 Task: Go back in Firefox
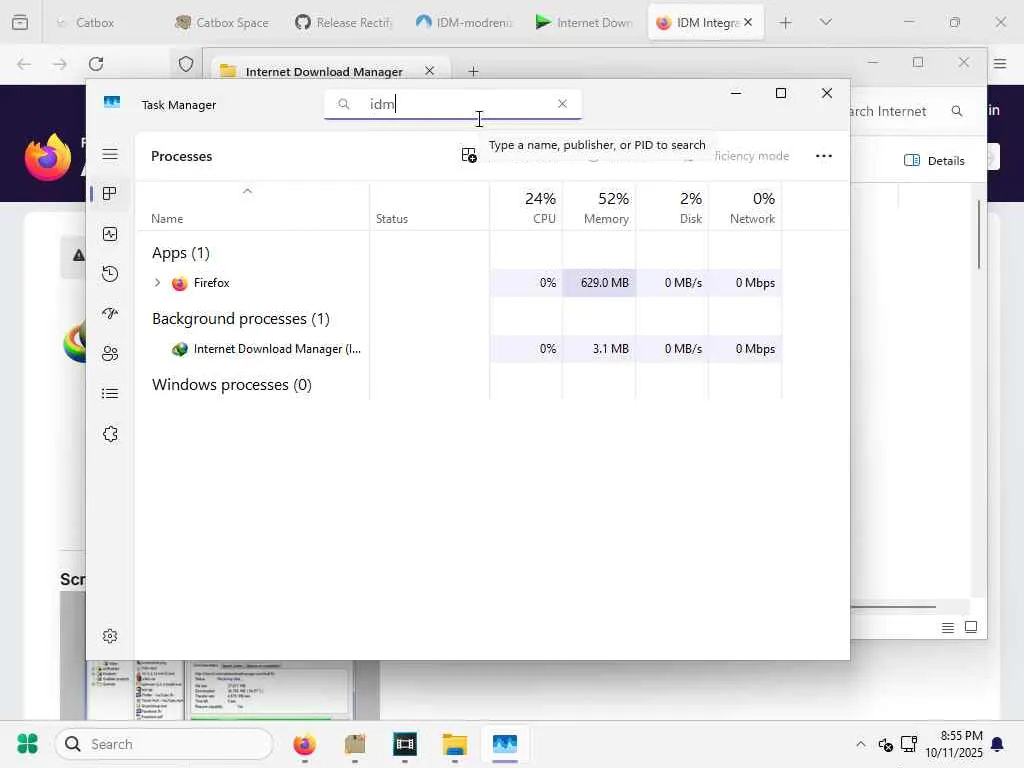(24, 64)
